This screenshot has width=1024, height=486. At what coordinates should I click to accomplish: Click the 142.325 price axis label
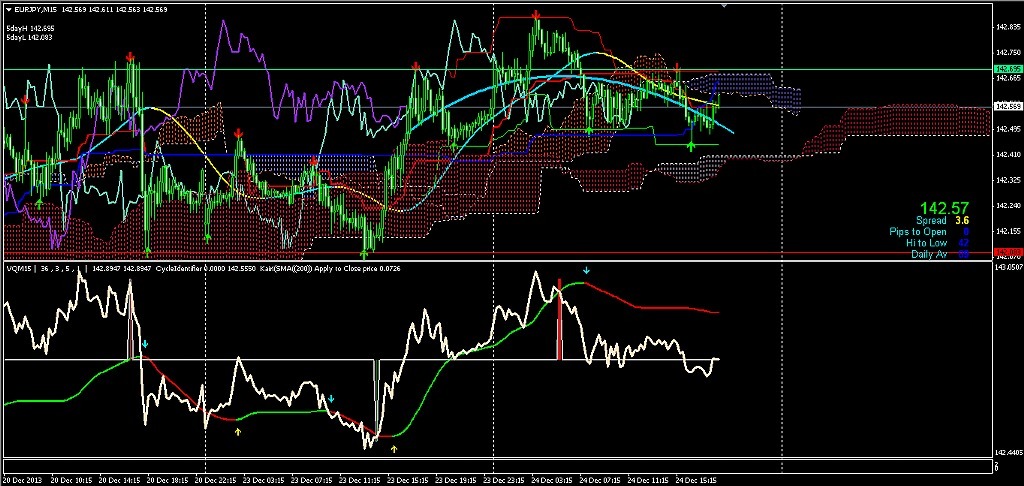tap(1008, 180)
